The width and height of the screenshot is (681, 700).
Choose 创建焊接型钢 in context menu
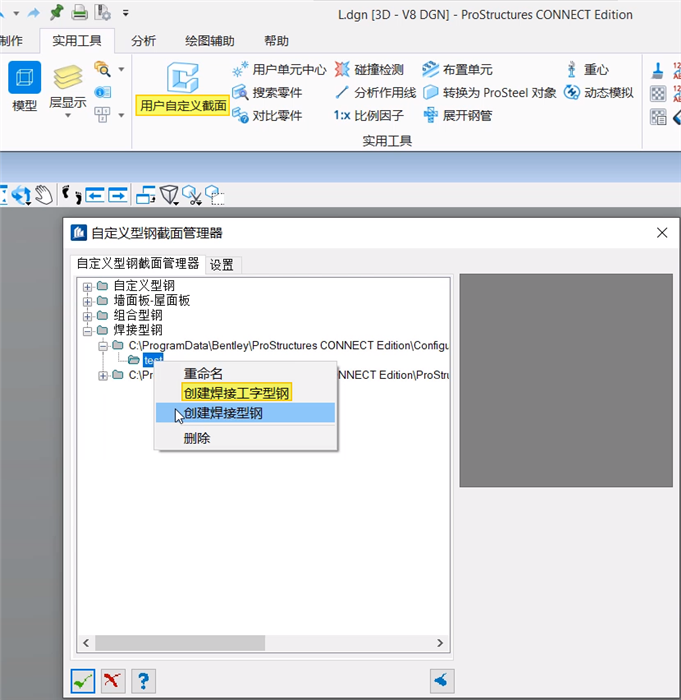tap(245, 413)
